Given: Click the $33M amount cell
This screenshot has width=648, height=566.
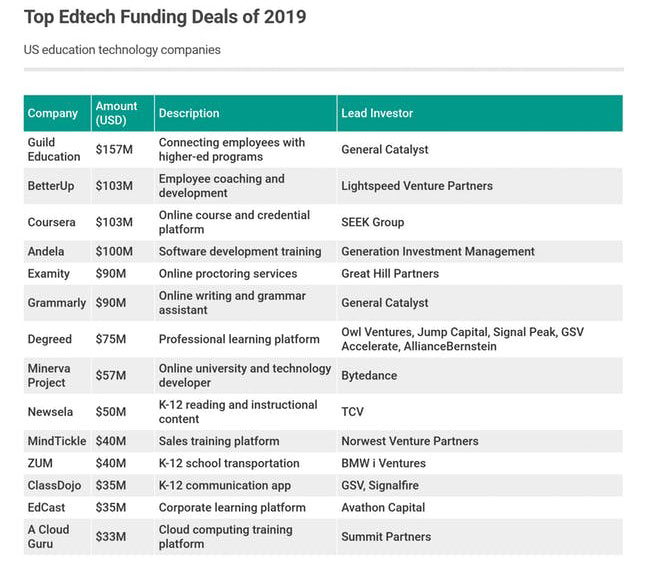Looking at the screenshot, I should pyautogui.click(x=123, y=537).
